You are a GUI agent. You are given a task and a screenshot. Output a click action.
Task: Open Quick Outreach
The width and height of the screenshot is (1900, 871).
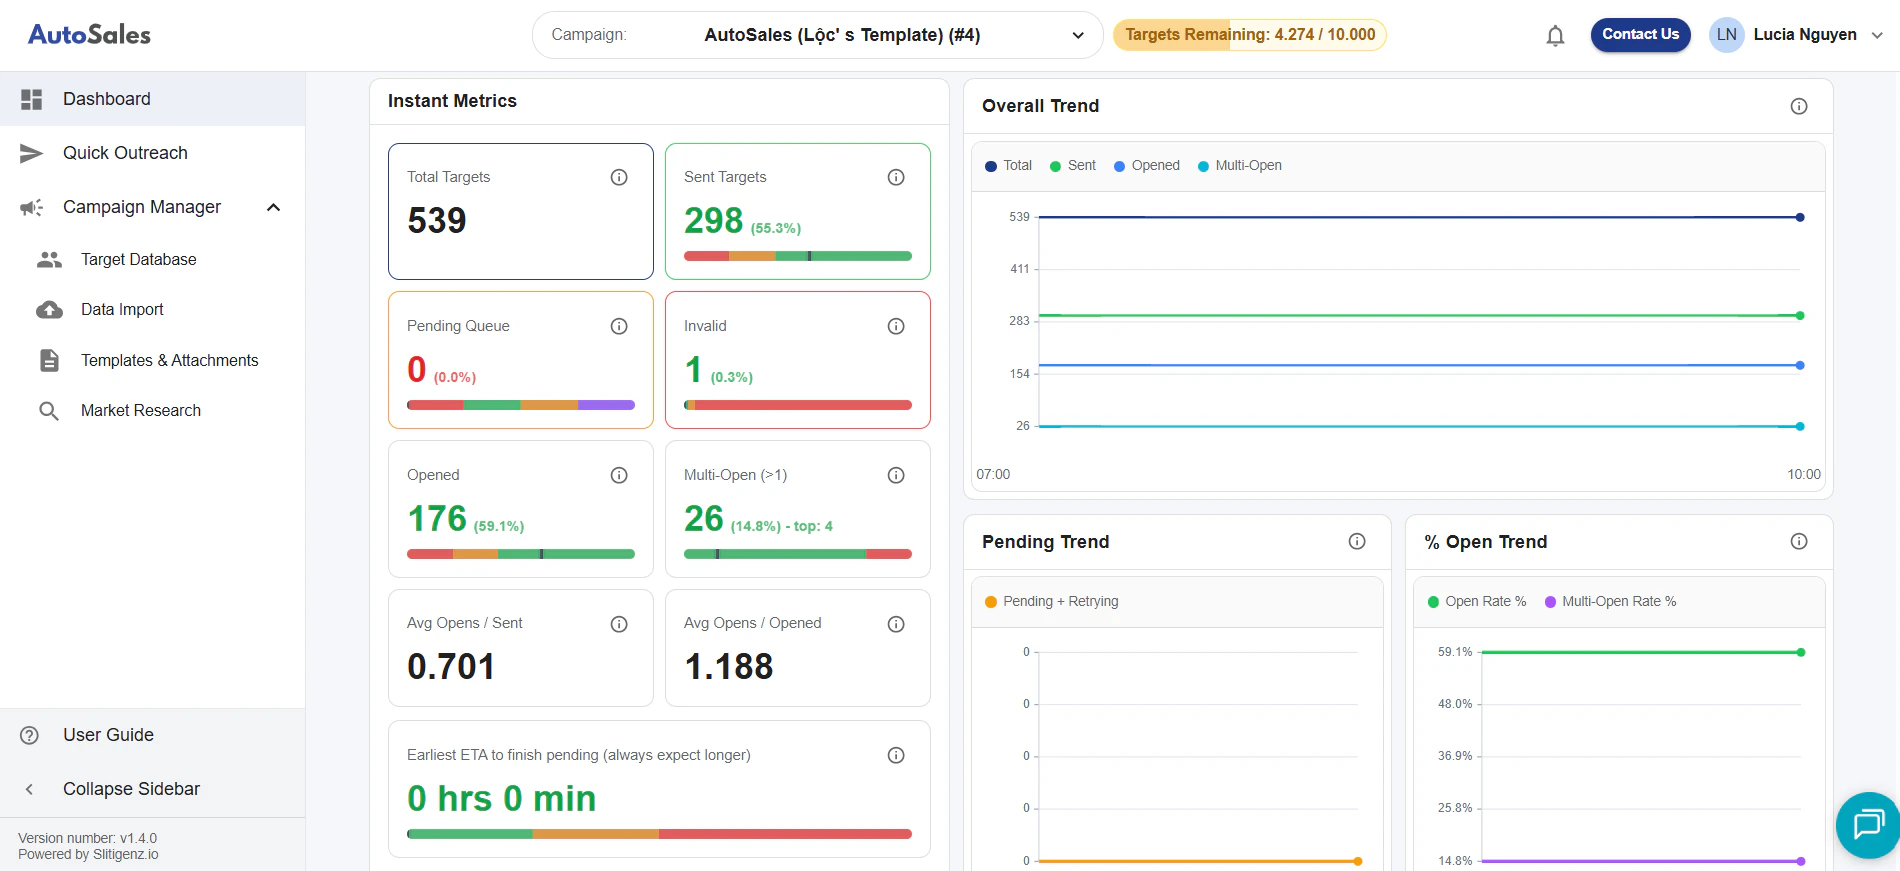tap(152, 153)
